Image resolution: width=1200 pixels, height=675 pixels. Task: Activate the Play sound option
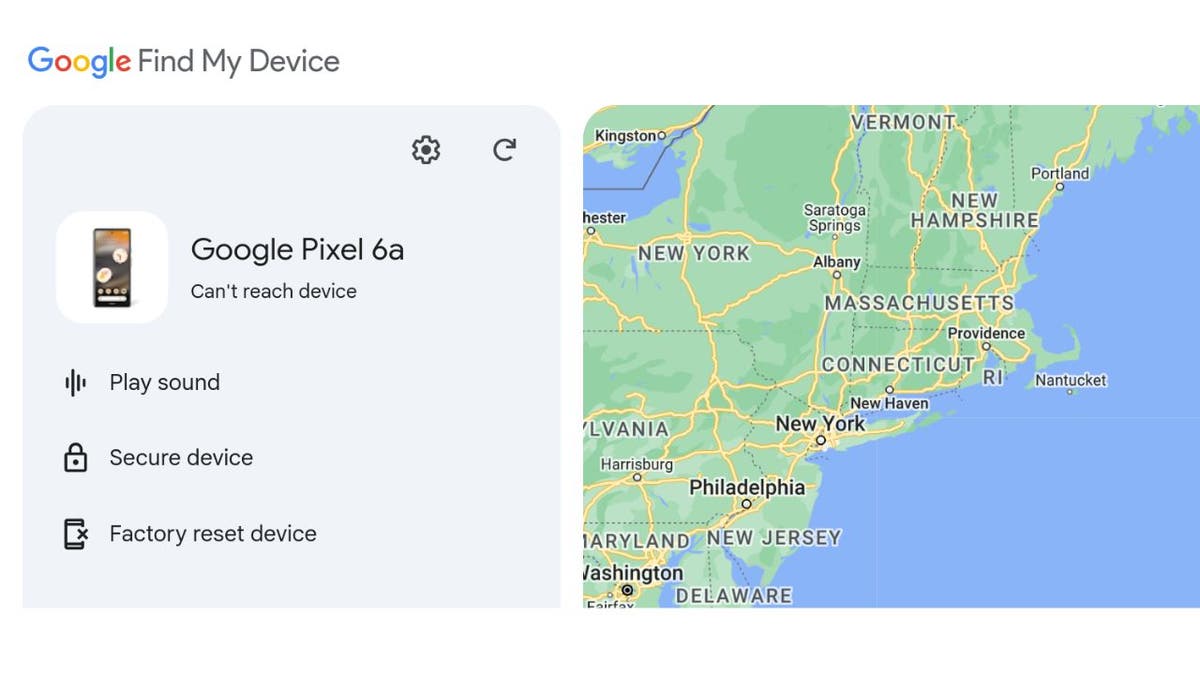click(x=164, y=382)
